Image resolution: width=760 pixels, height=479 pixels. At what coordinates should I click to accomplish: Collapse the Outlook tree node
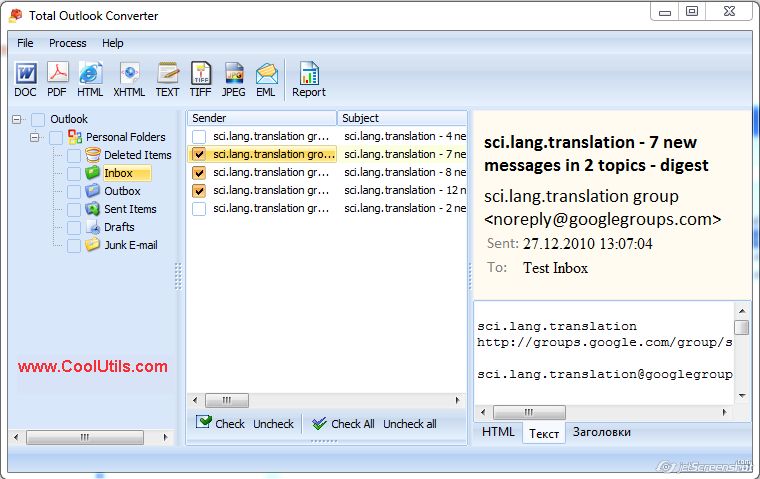tap(17, 119)
